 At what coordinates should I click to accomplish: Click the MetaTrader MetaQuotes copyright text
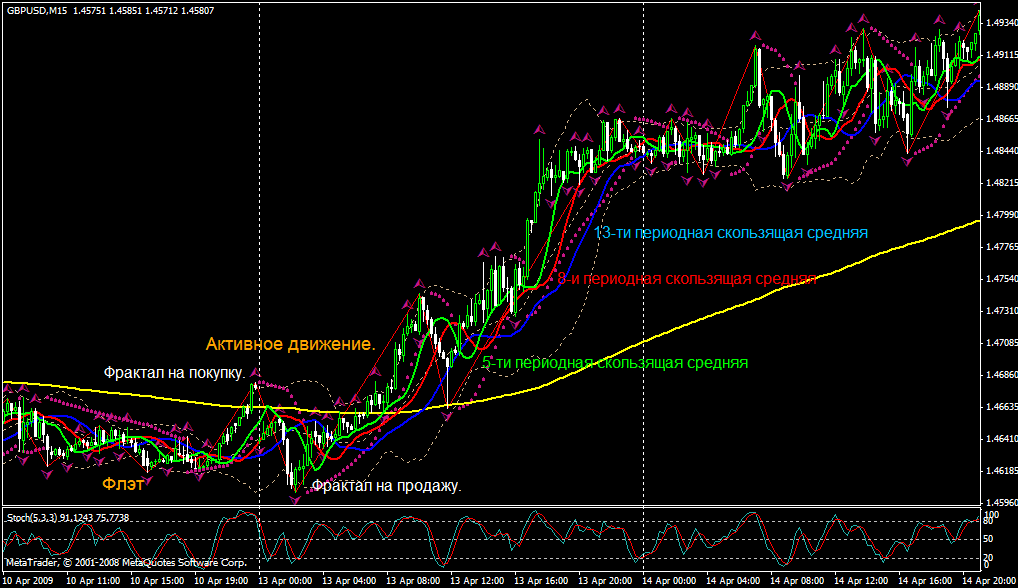tap(126, 563)
